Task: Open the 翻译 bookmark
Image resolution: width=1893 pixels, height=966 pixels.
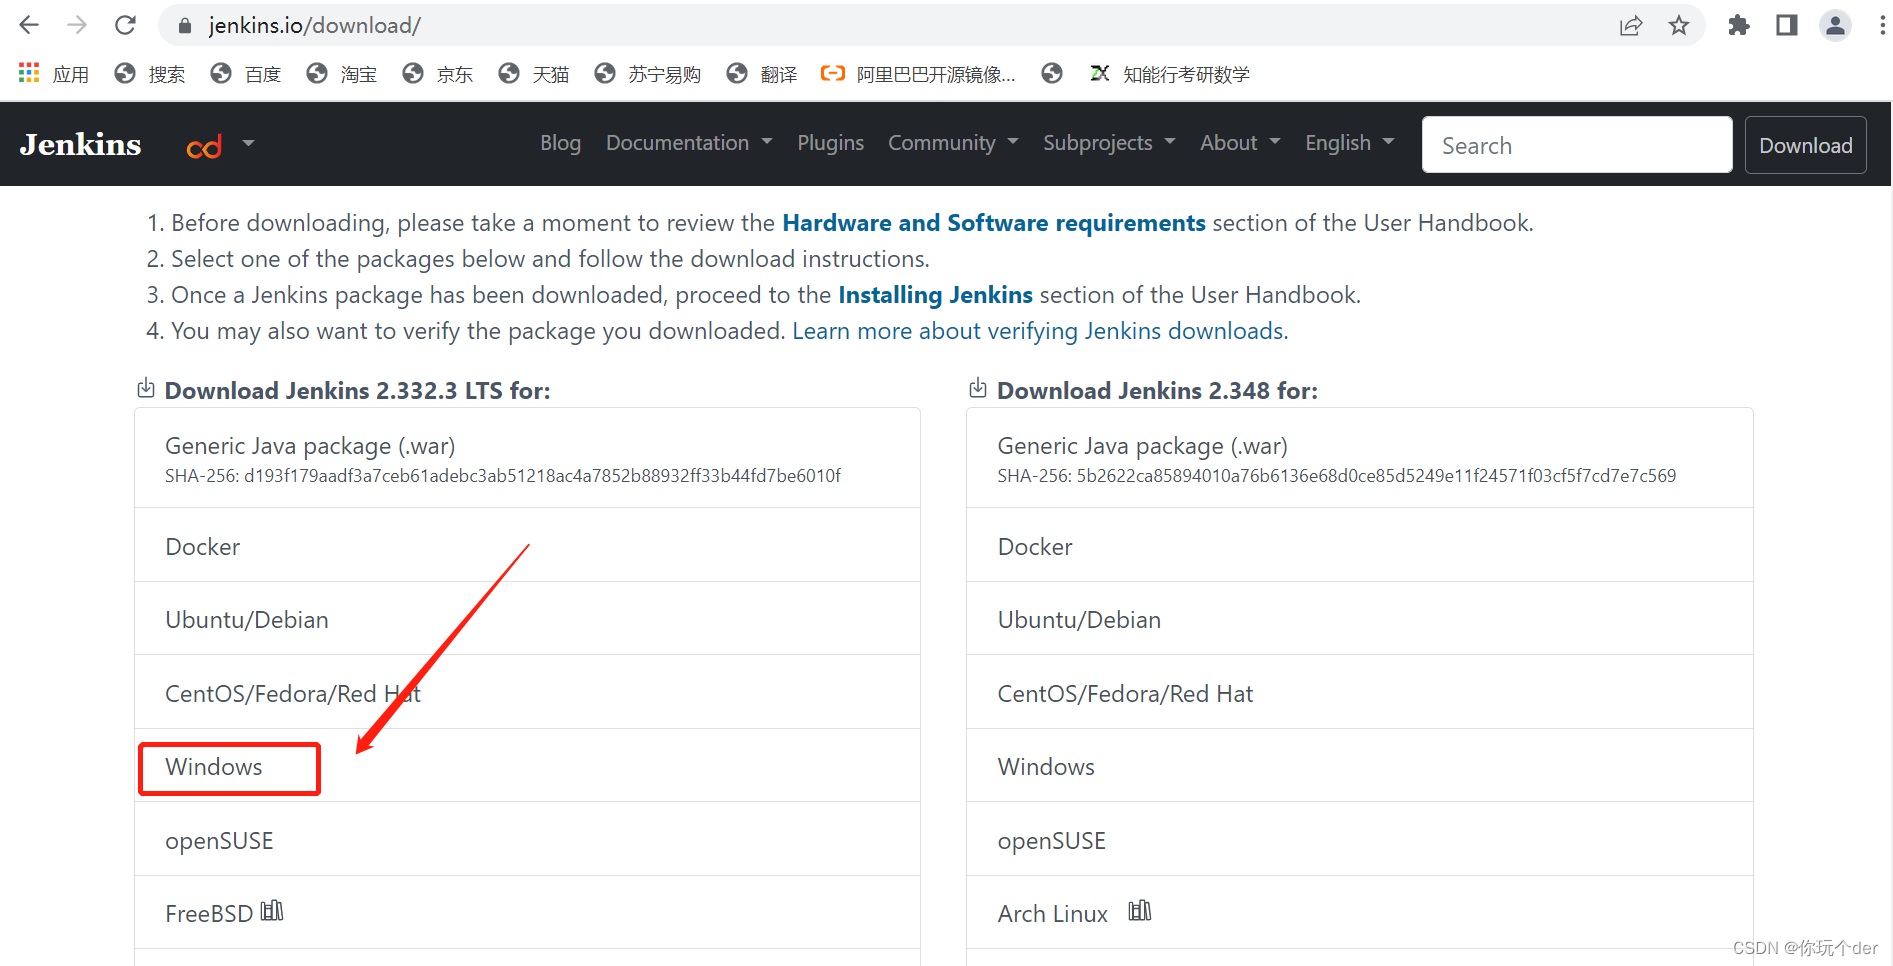Action: [x=762, y=74]
